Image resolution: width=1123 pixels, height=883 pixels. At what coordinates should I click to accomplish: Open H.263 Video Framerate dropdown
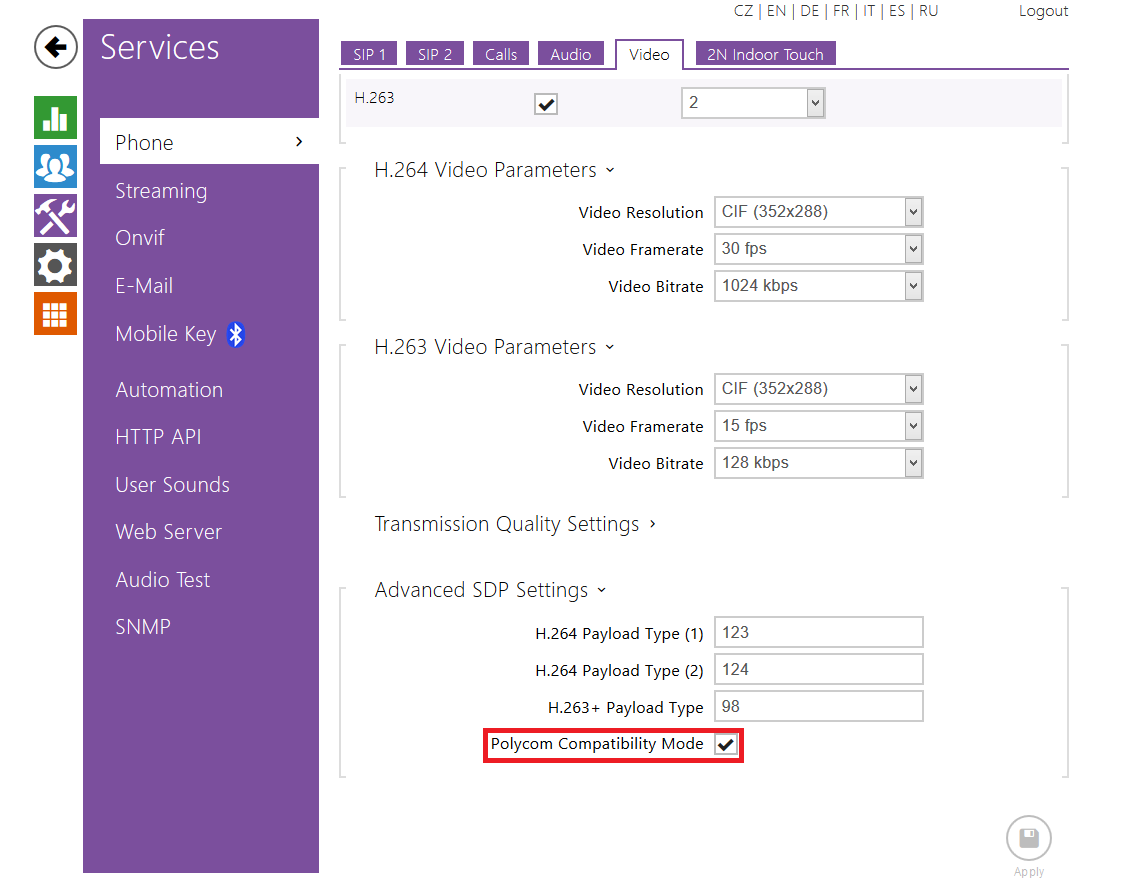pyautogui.click(x=818, y=426)
